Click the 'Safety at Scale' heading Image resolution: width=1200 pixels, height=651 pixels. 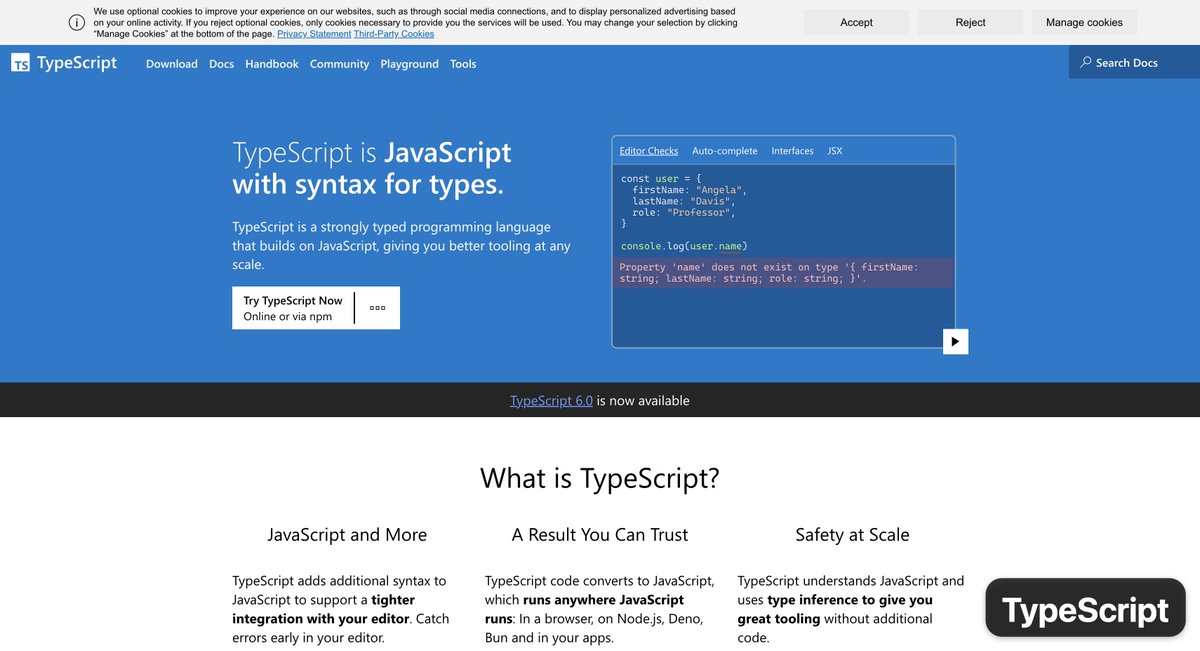[852, 535]
